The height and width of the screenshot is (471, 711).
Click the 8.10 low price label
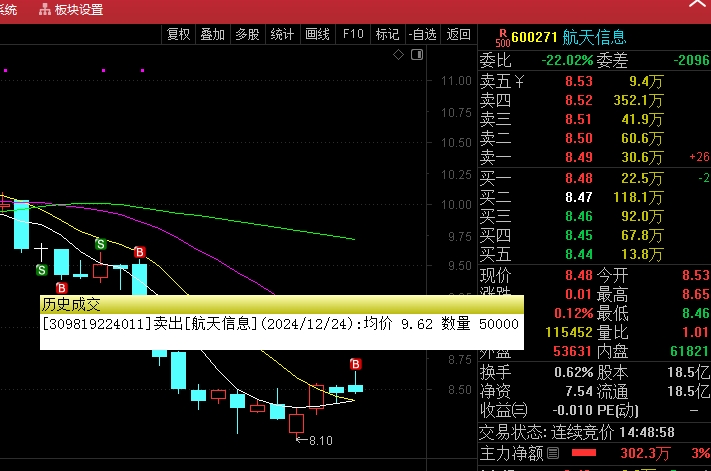coord(321,441)
